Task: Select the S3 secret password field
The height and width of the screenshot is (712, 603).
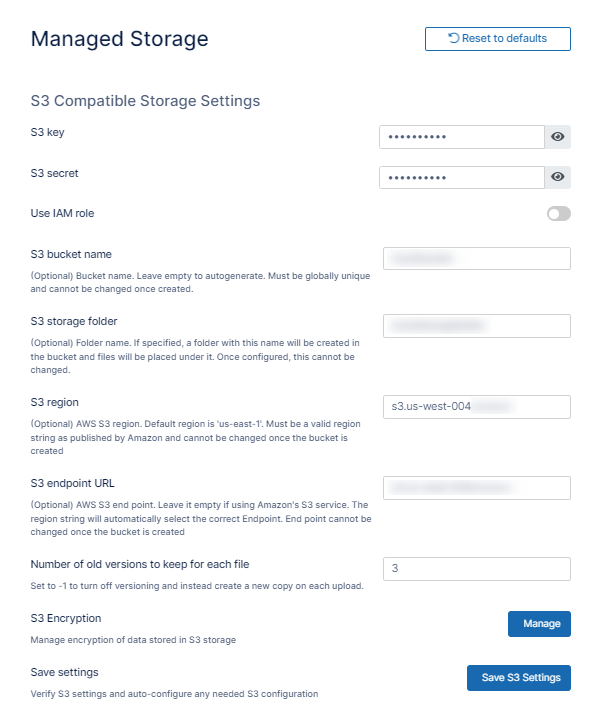Action: (461, 177)
